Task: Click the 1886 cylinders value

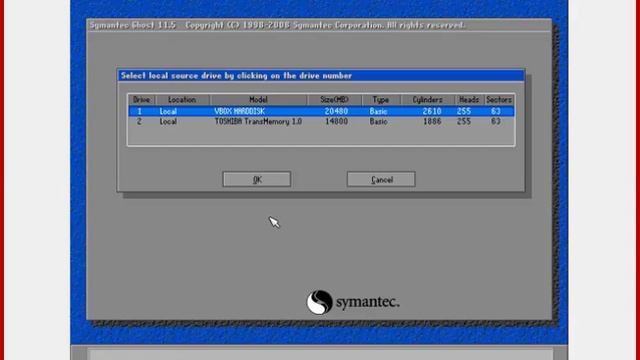Action: point(432,122)
